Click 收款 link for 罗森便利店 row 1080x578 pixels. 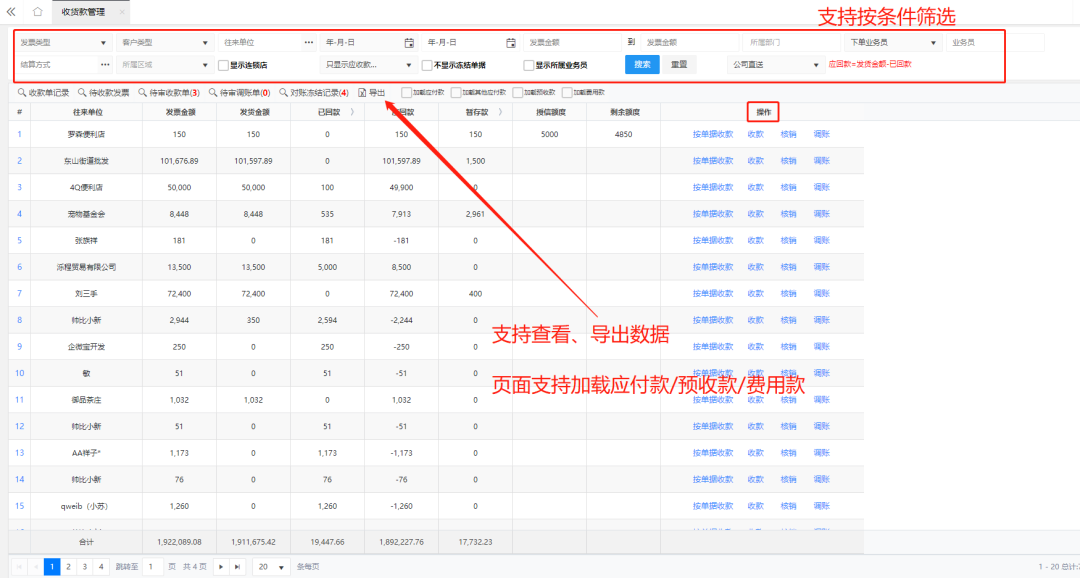coord(755,134)
